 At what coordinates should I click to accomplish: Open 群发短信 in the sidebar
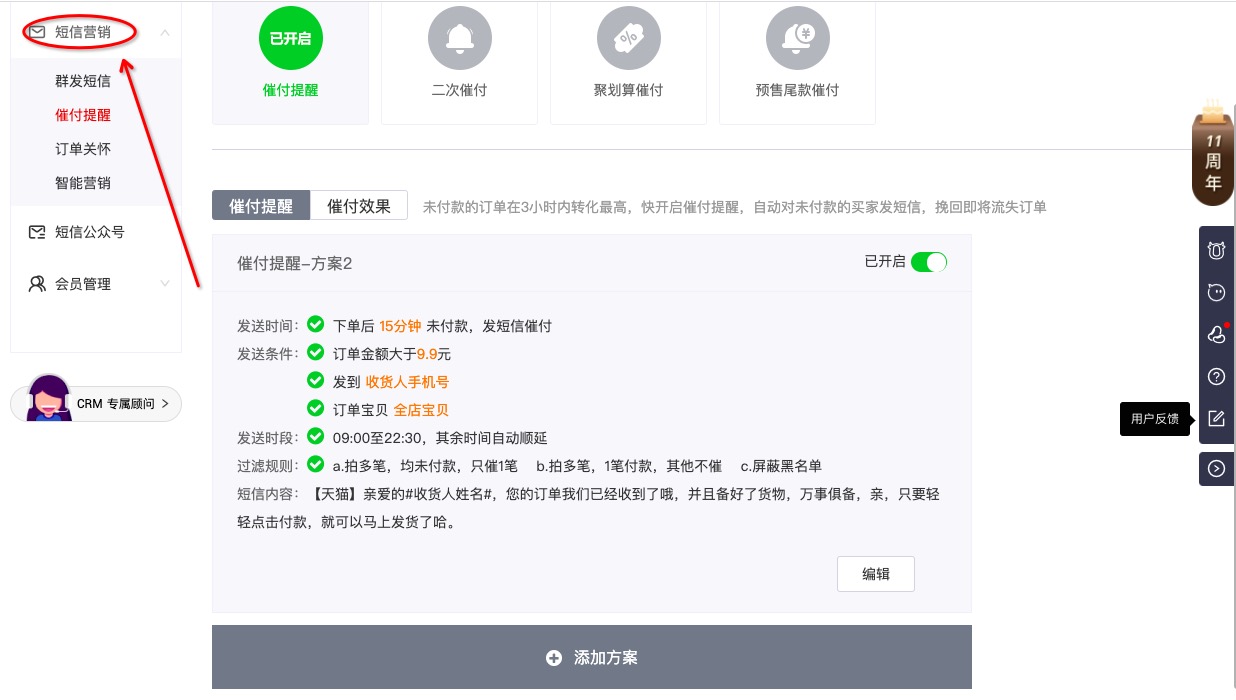[83, 81]
